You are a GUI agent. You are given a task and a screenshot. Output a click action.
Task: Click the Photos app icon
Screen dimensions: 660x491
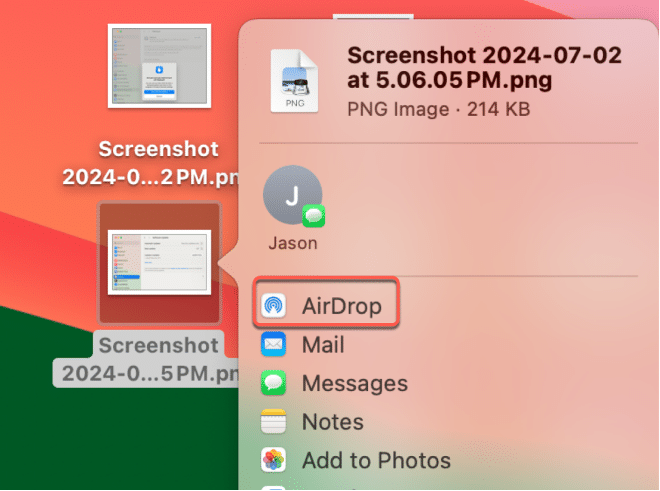pos(274,460)
